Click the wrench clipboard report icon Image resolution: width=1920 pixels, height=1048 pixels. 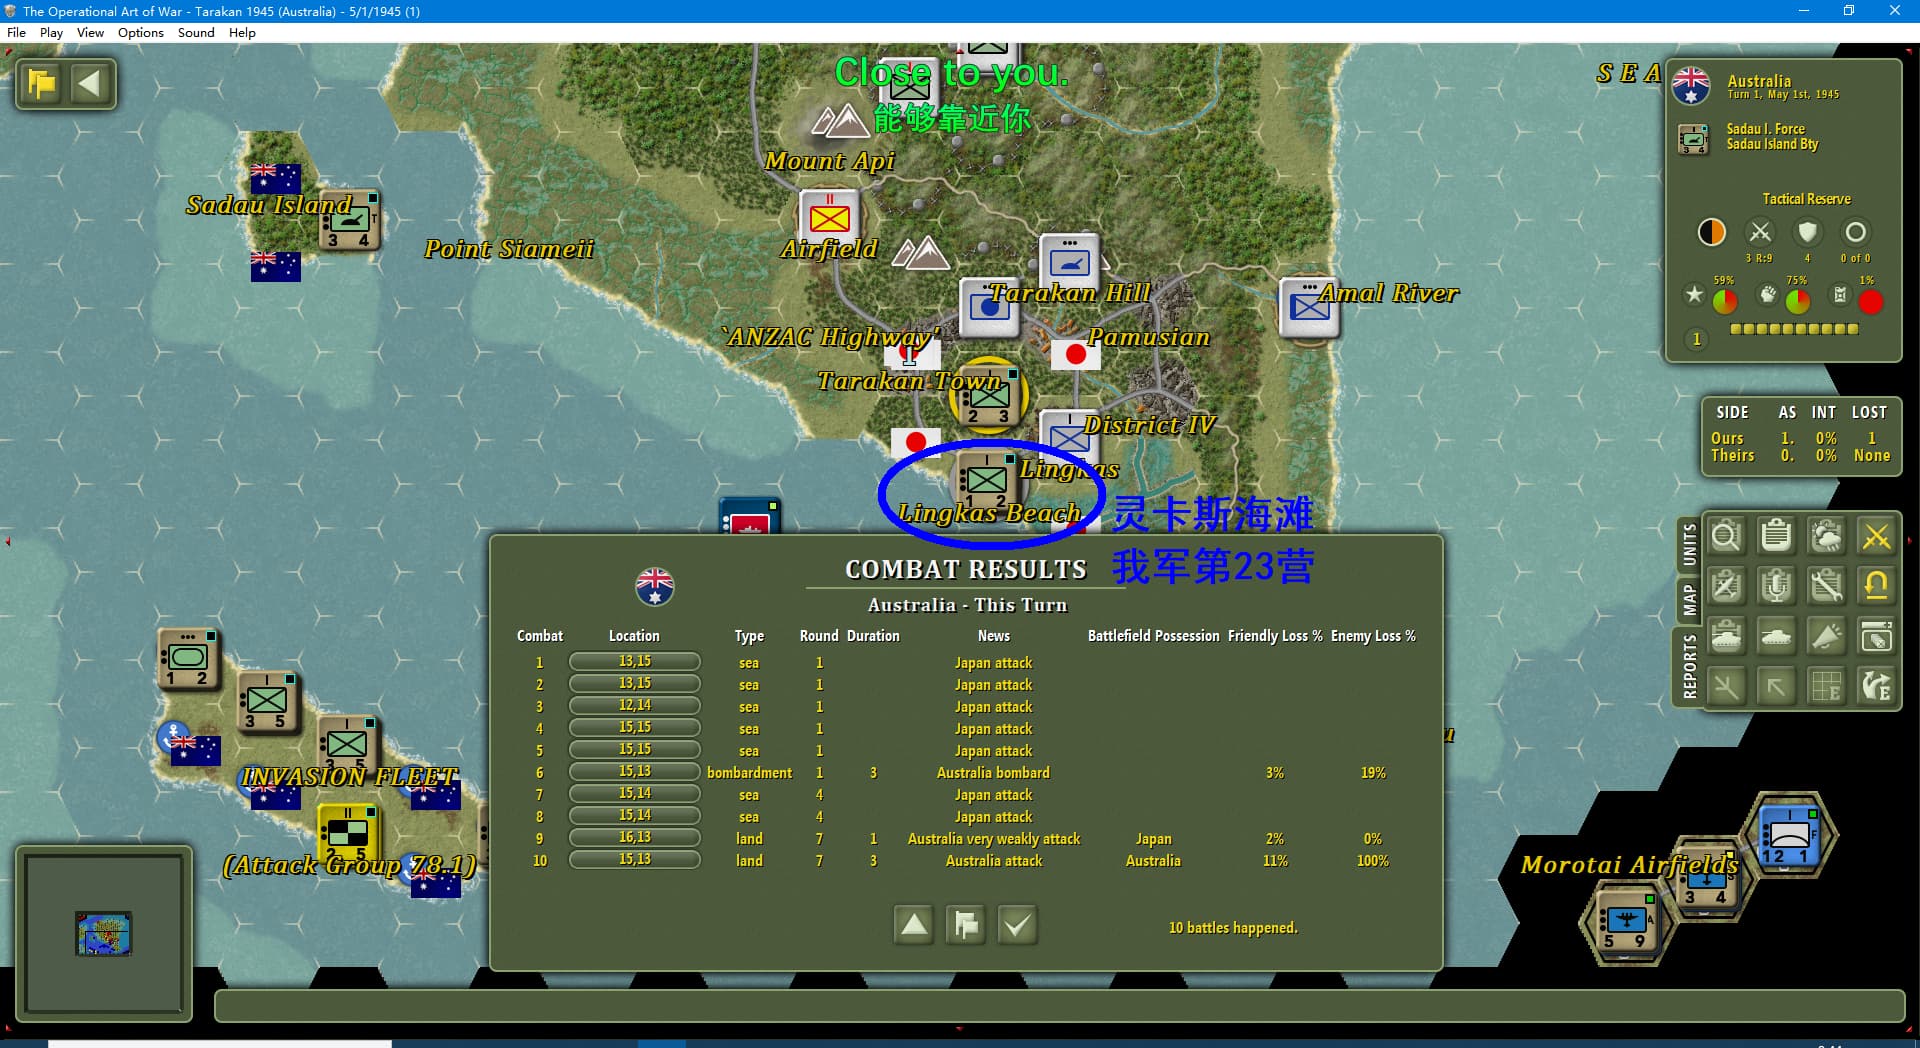tap(1826, 587)
